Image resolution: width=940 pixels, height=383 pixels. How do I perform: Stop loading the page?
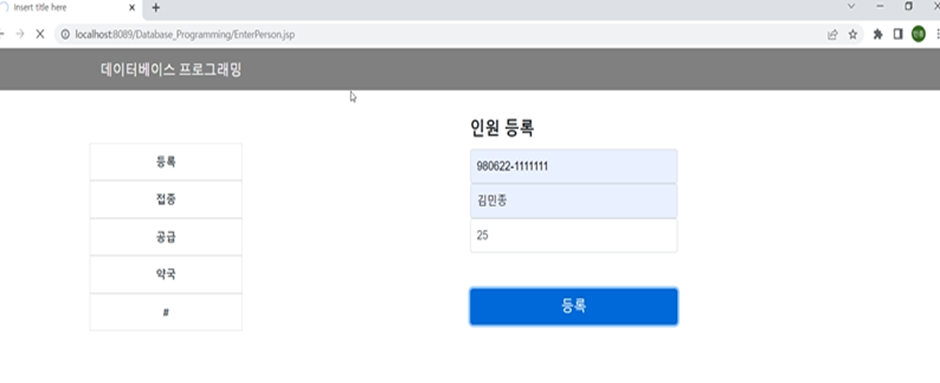(40, 34)
